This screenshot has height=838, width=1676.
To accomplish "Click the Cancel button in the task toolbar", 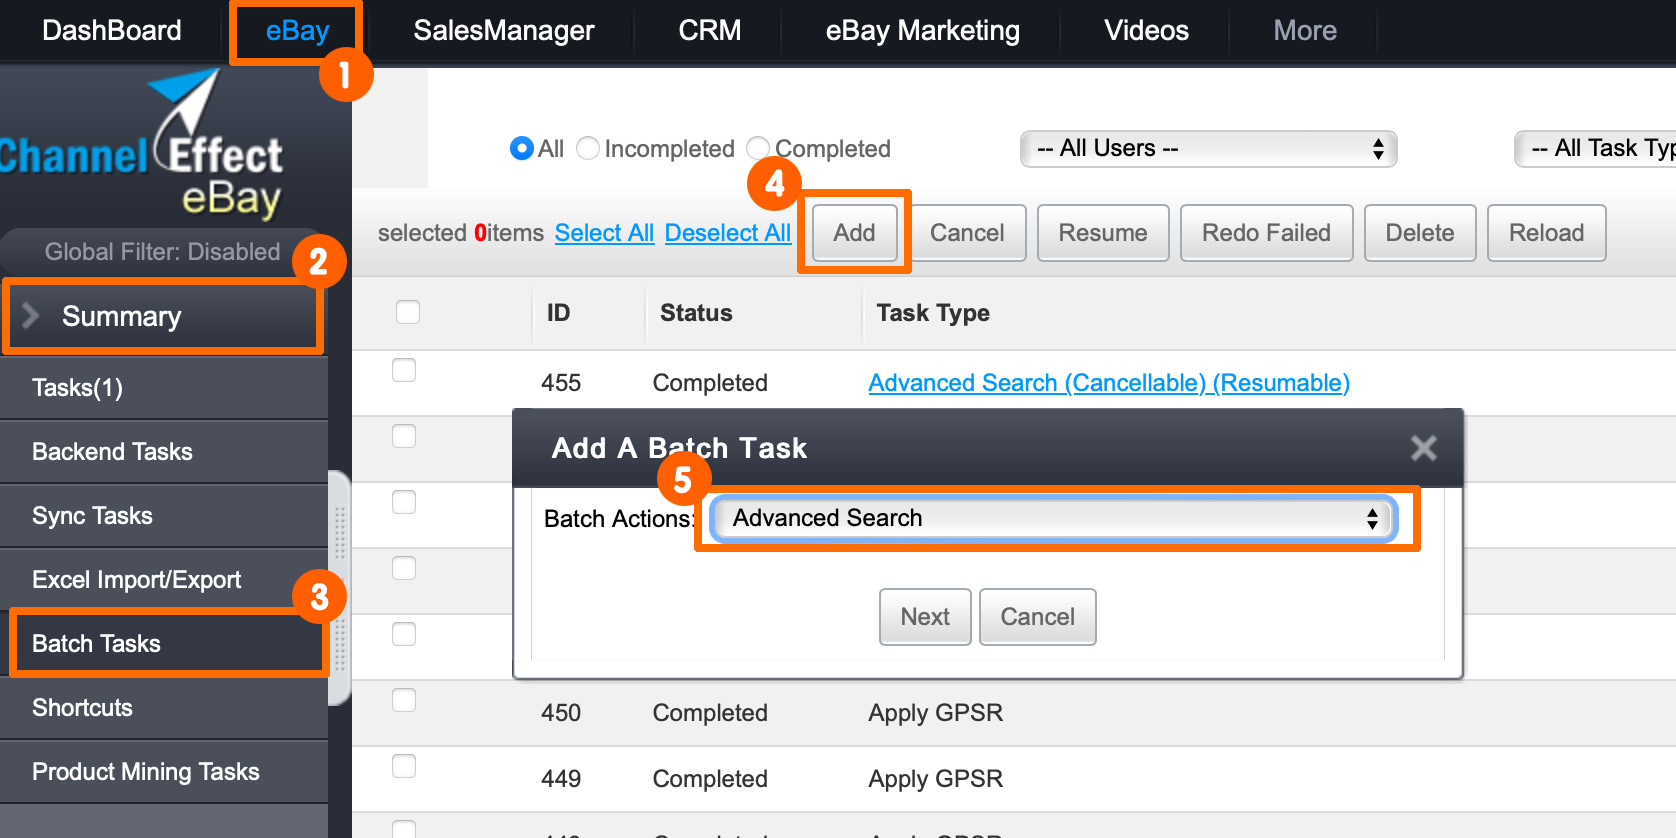I will pos(967,233).
